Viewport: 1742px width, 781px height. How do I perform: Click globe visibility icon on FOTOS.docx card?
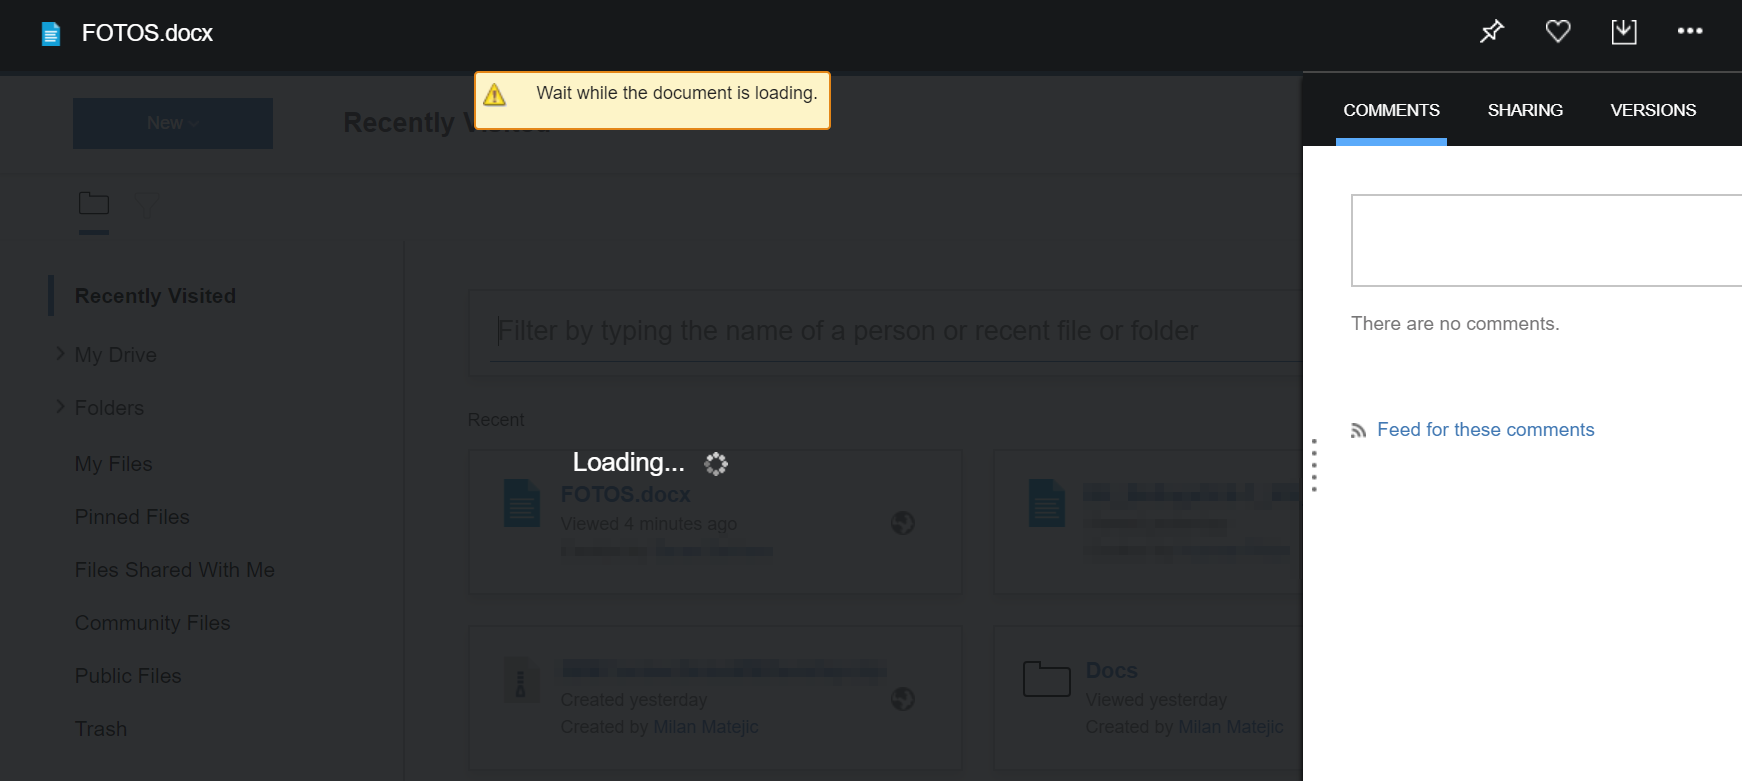(x=903, y=523)
